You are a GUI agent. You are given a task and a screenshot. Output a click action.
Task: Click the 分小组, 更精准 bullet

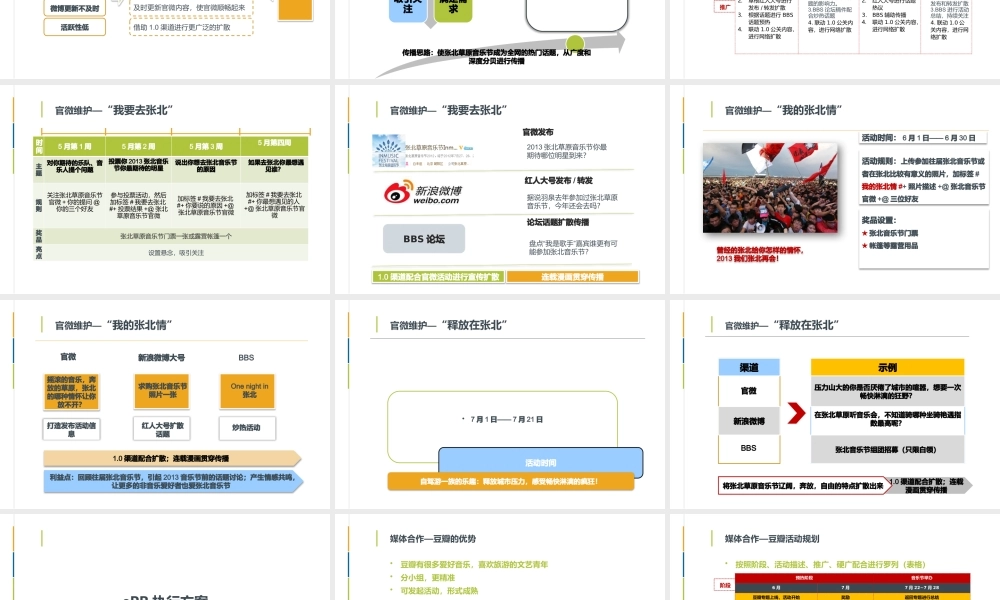(x=427, y=578)
